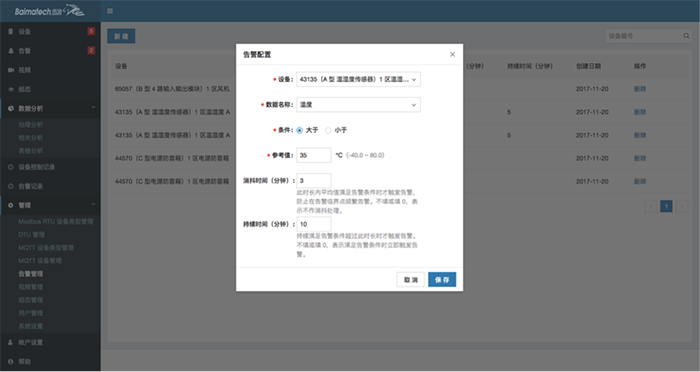
Task: Go to next page in pagination
Action: pyautogui.click(x=682, y=206)
